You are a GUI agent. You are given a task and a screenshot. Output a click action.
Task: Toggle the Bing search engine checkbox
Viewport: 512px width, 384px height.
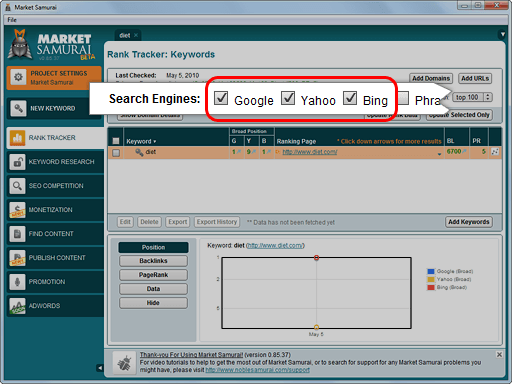[x=350, y=98]
